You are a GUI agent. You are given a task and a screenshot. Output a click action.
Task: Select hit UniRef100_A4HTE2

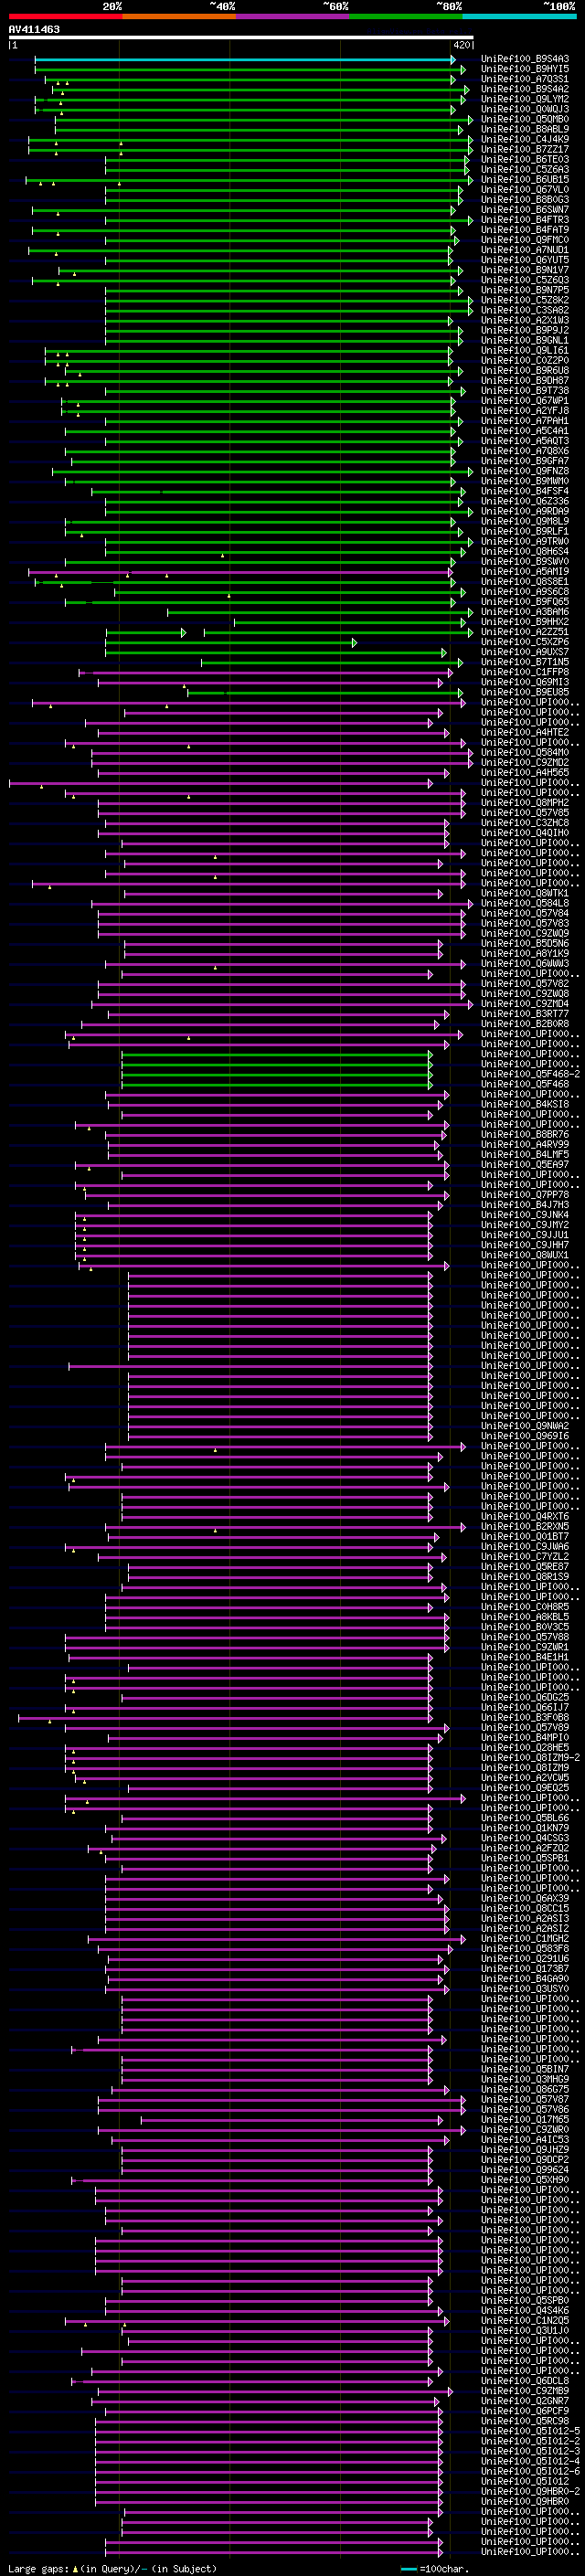(x=525, y=732)
